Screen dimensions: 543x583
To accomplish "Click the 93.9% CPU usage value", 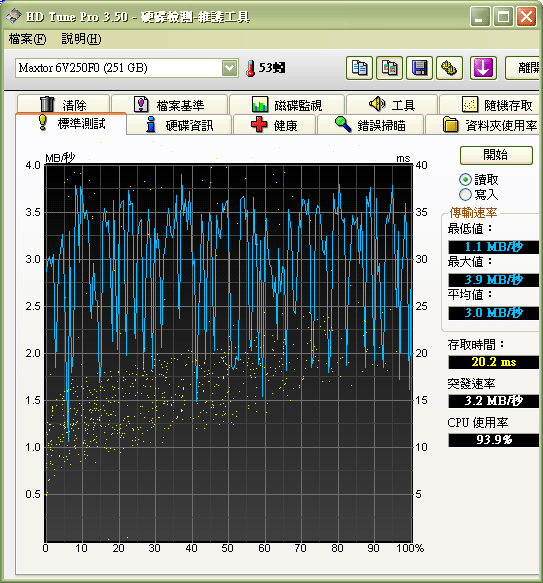I will [494, 440].
